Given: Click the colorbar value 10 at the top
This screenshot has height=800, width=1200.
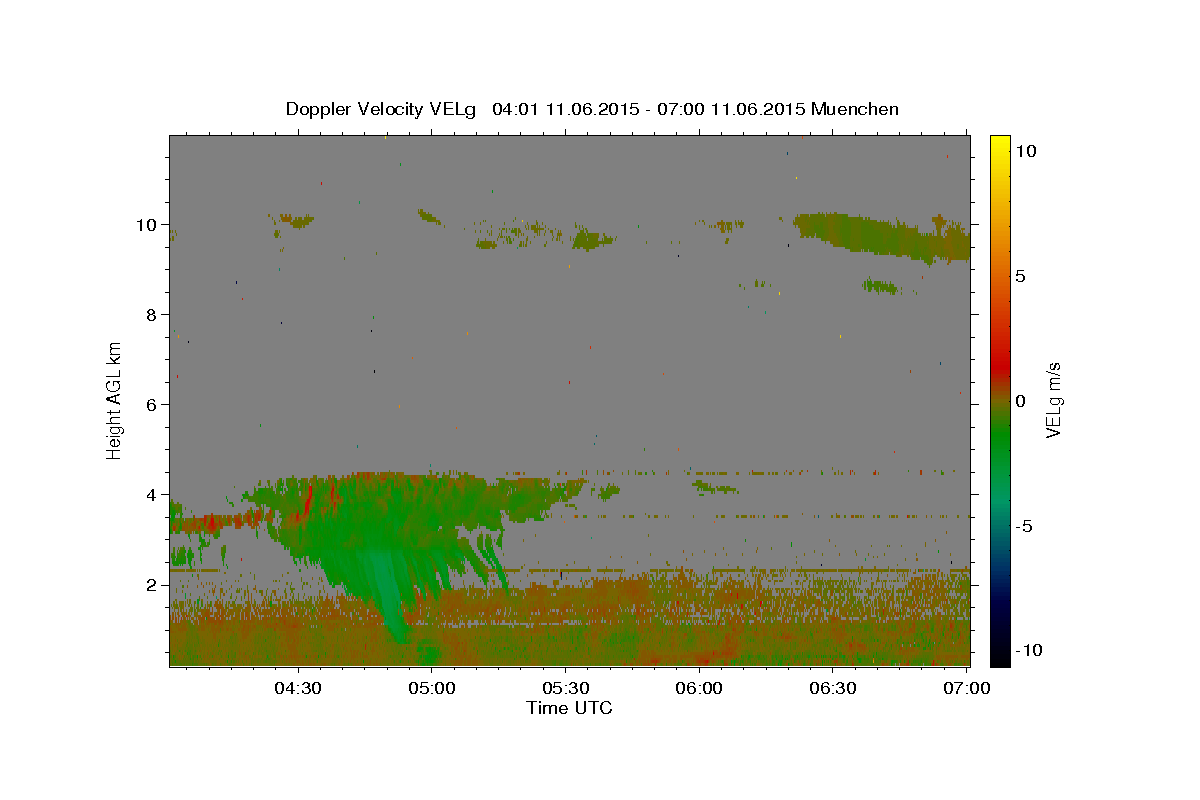Looking at the screenshot, I should [1025, 150].
